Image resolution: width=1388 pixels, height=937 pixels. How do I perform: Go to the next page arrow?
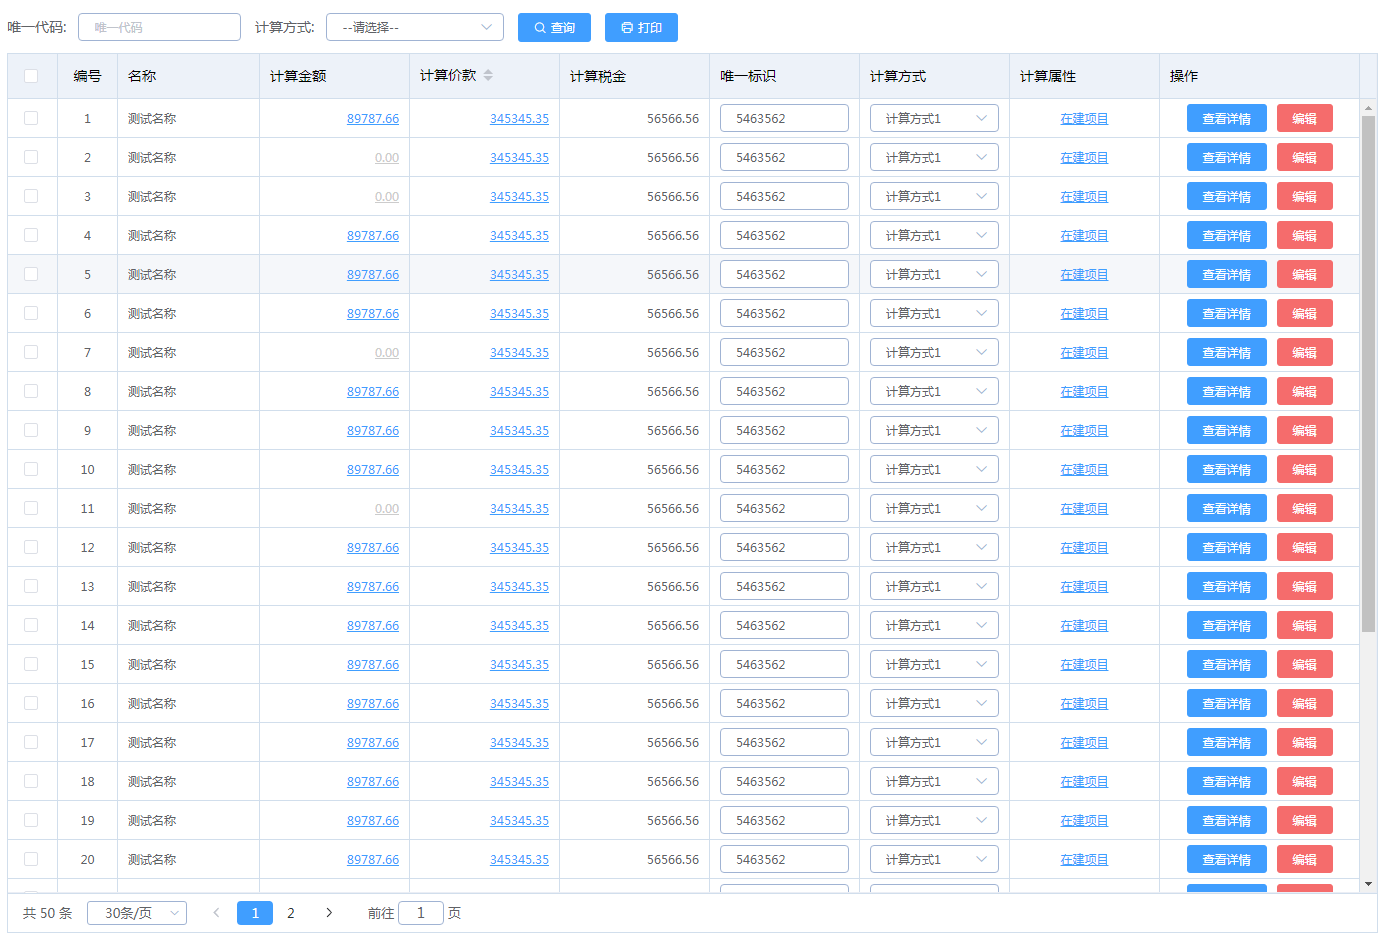[329, 913]
